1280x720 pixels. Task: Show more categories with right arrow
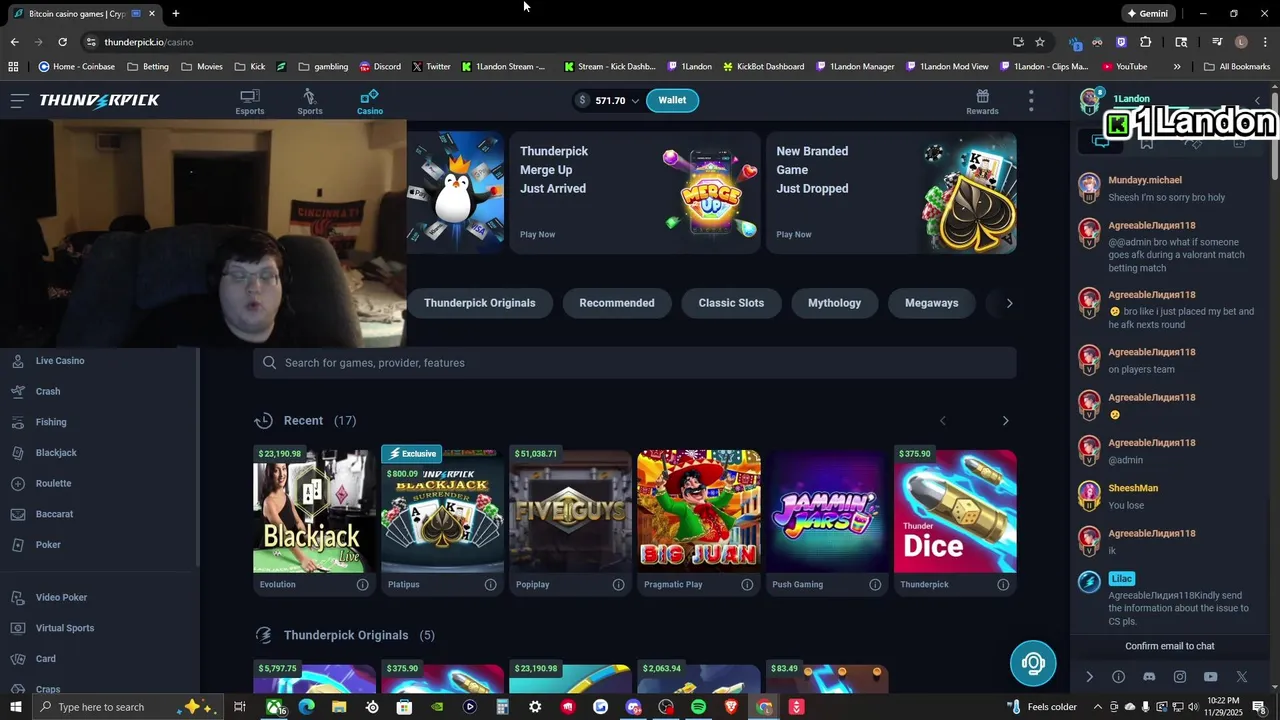[x=1009, y=303]
